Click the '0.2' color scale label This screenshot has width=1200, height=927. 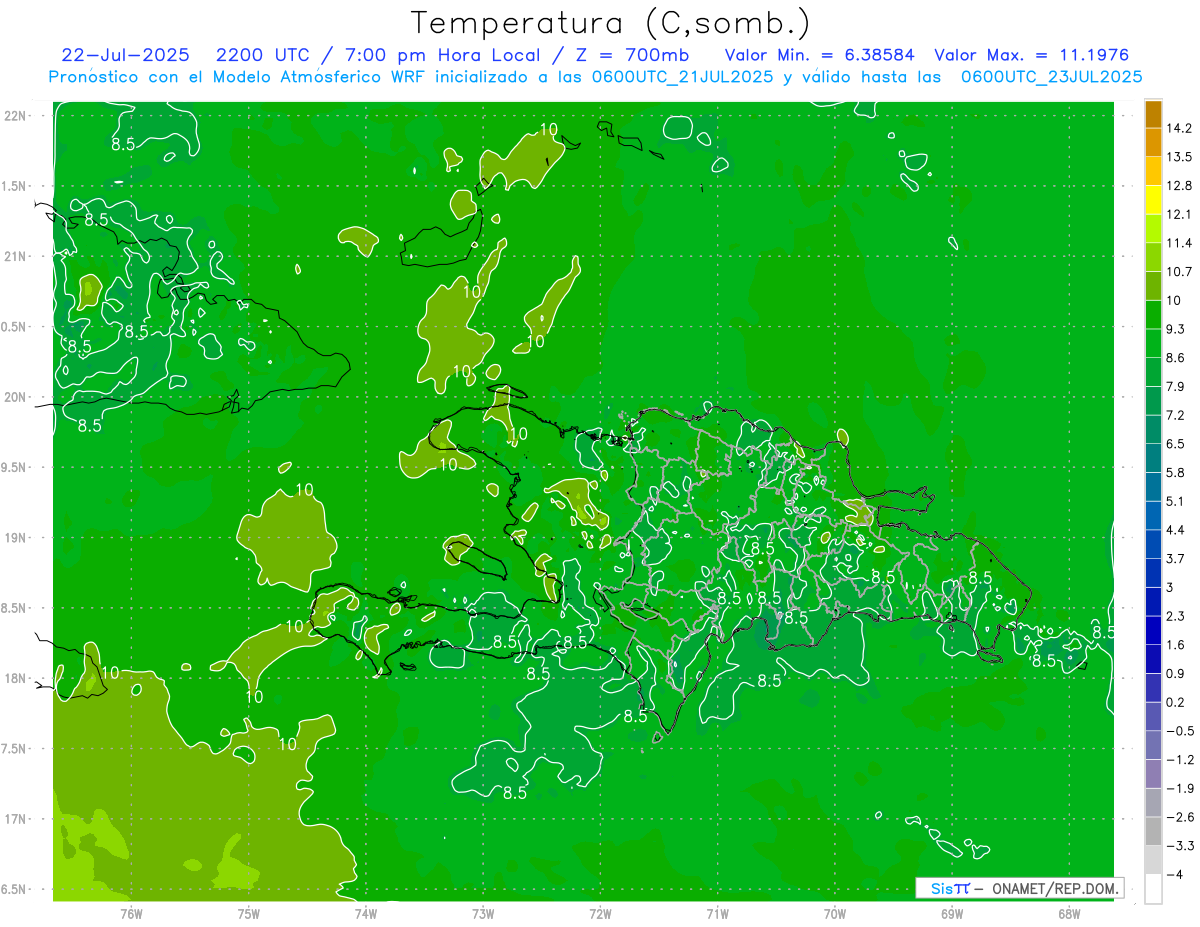(x=1175, y=702)
